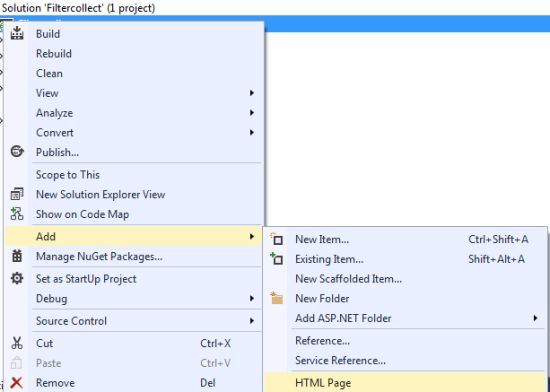Select the Solution 'Filtercollect' tree node
The image size is (550, 392).
(79, 7)
